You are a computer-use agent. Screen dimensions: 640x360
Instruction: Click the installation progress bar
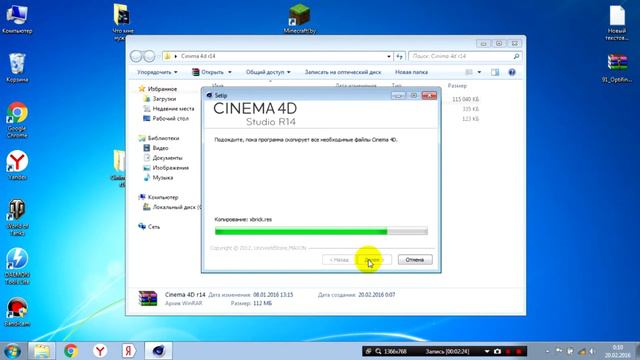point(321,231)
